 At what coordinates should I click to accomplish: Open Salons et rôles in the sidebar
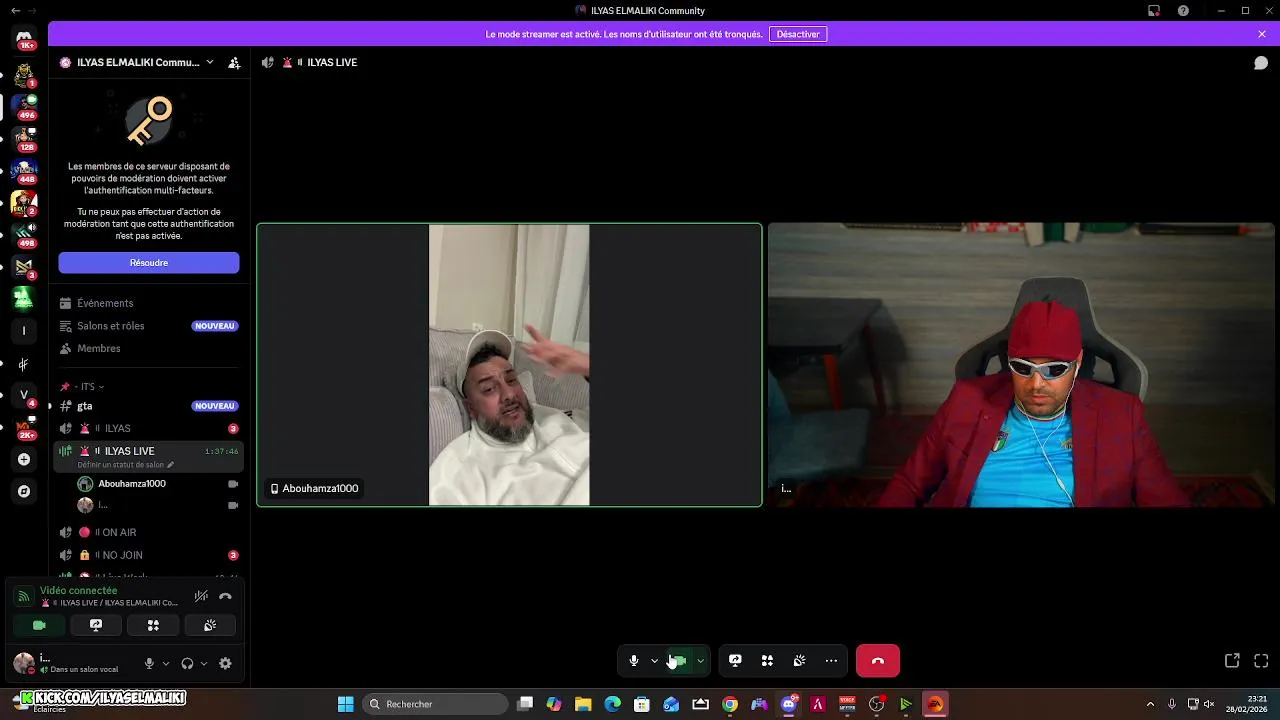(148, 326)
